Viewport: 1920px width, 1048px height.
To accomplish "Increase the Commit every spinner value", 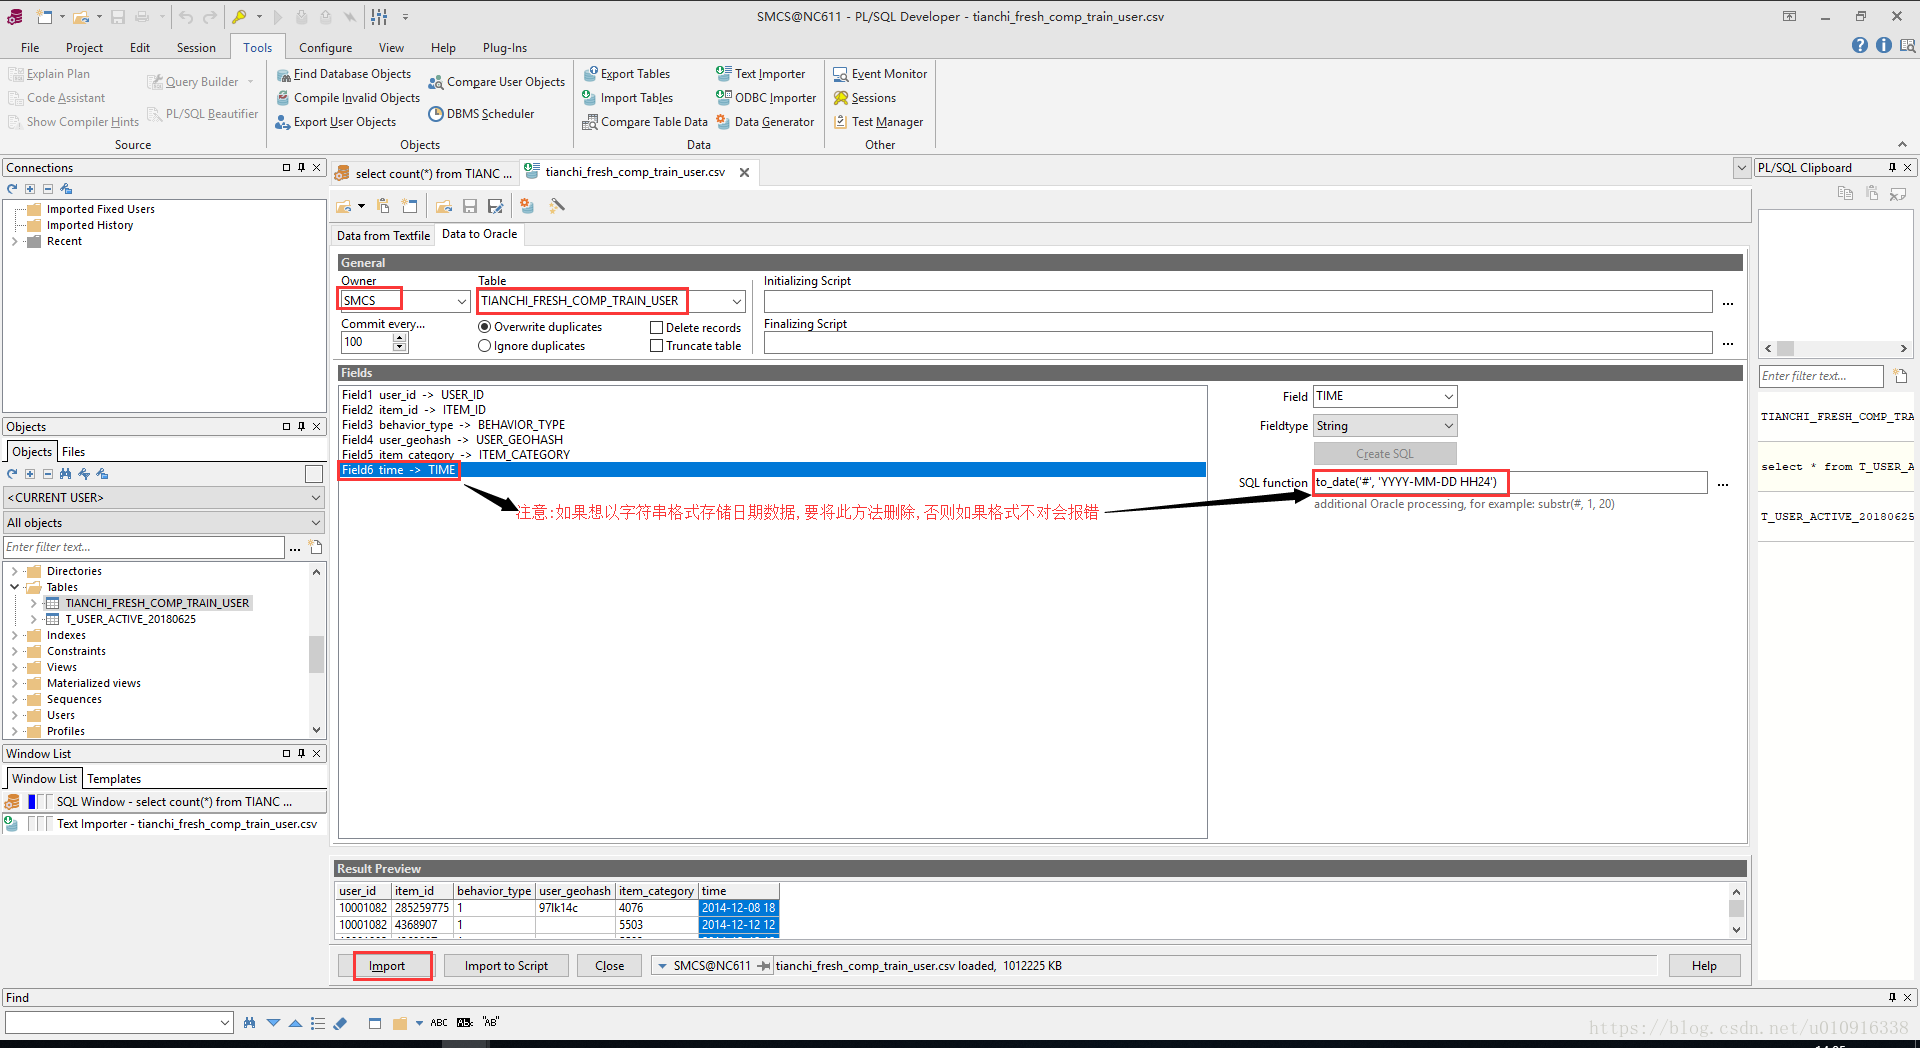I will point(400,337).
